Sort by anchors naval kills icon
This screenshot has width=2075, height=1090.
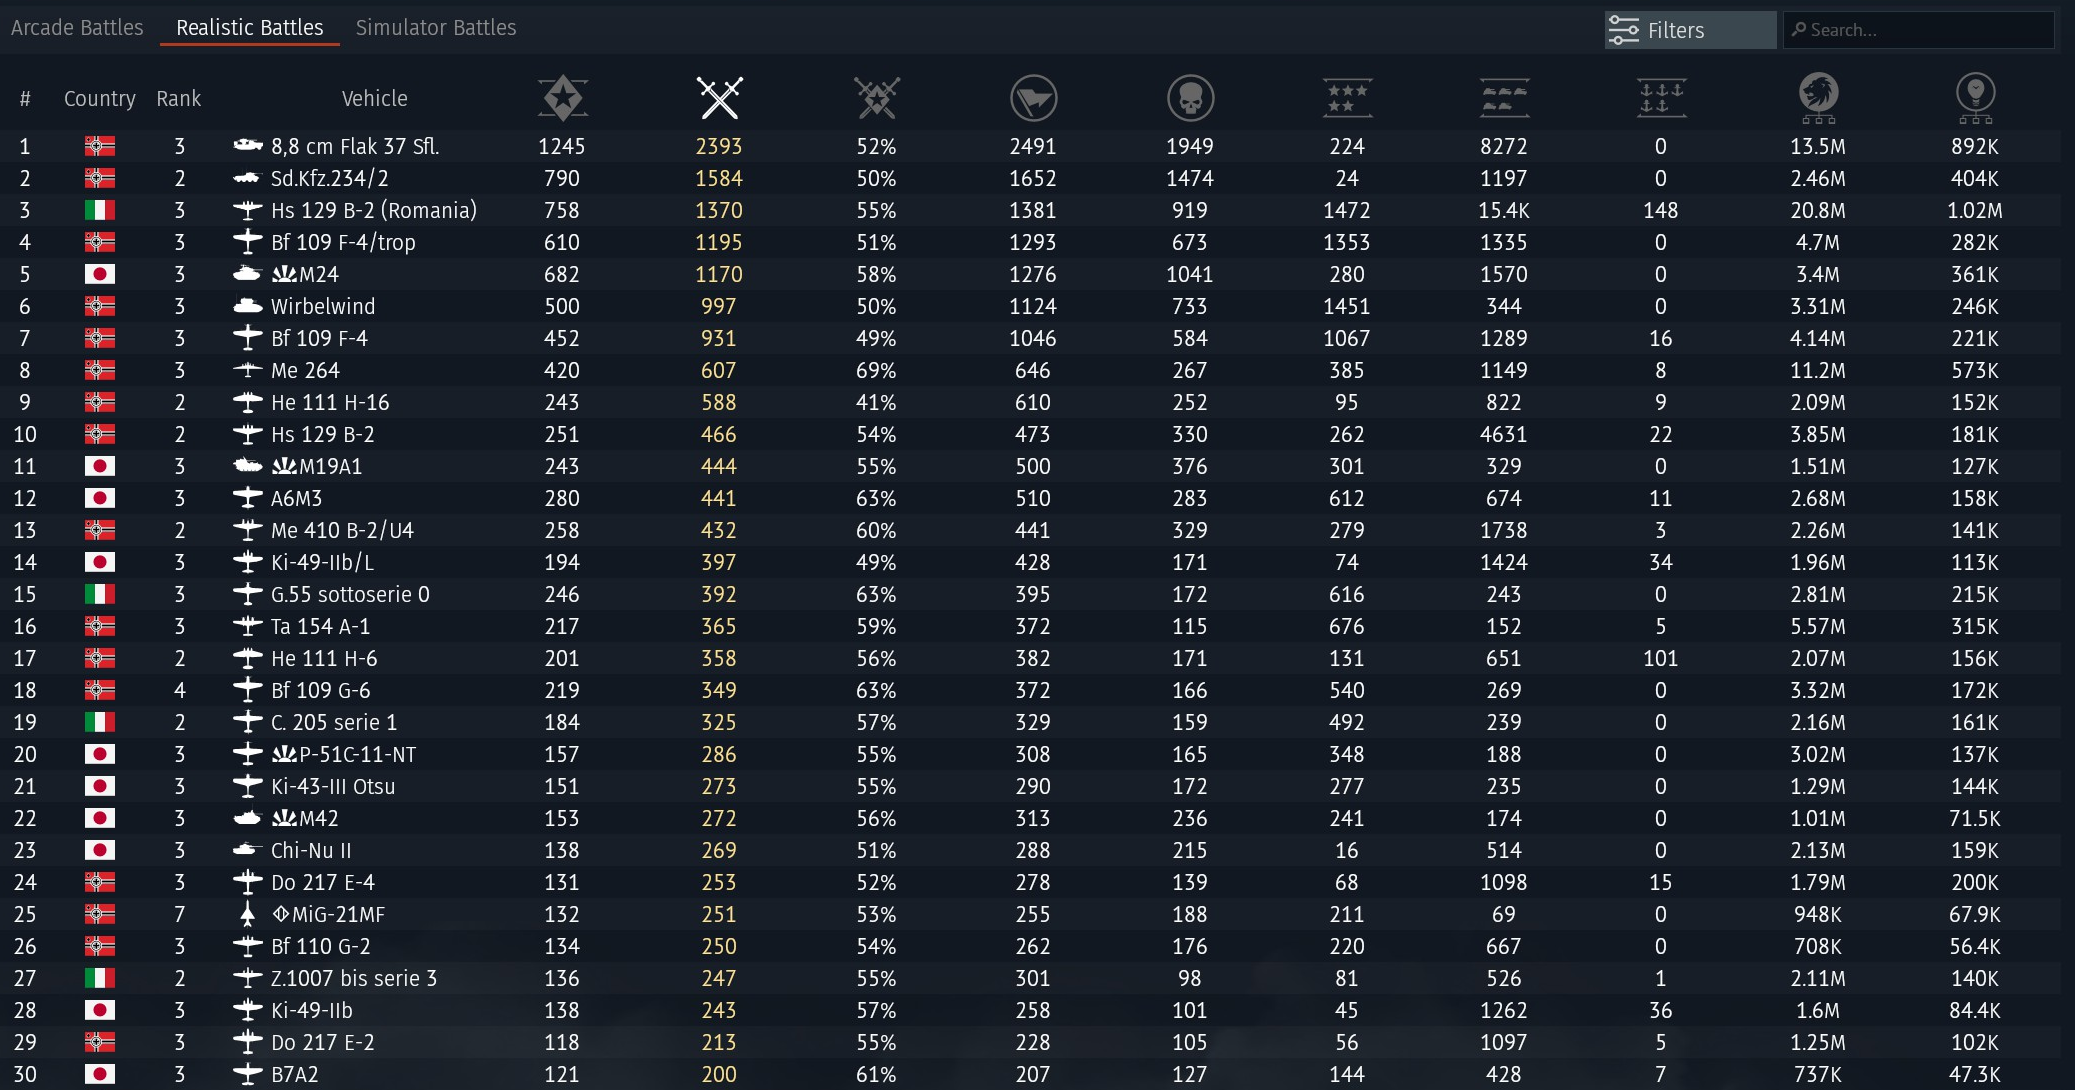pos(1661,98)
